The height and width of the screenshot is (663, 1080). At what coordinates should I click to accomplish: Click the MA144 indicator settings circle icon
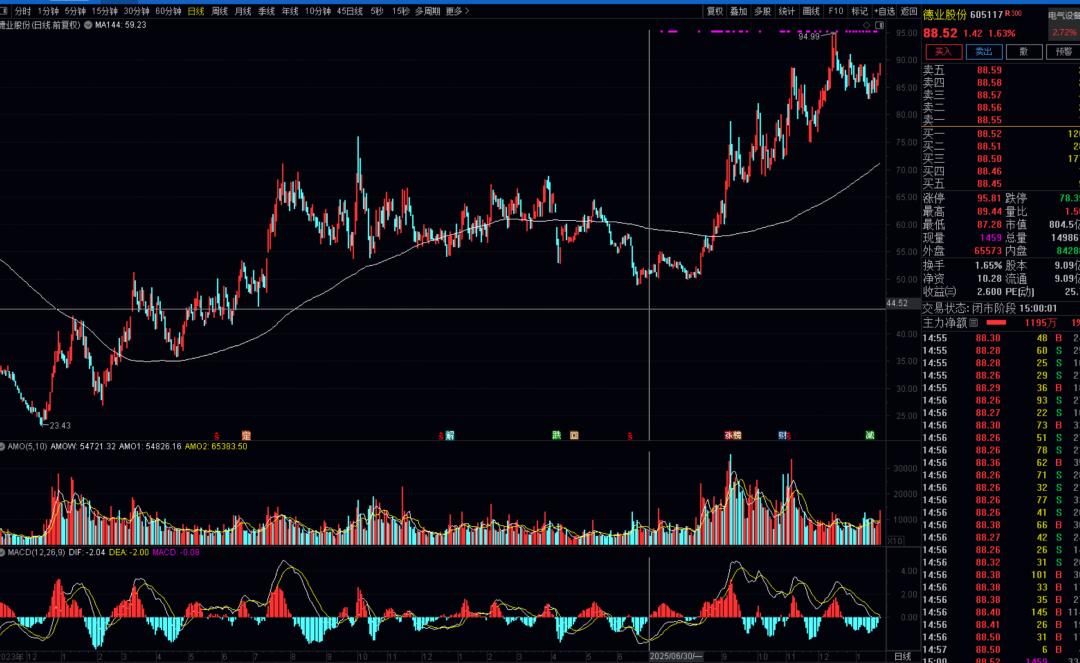pos(88,25)
